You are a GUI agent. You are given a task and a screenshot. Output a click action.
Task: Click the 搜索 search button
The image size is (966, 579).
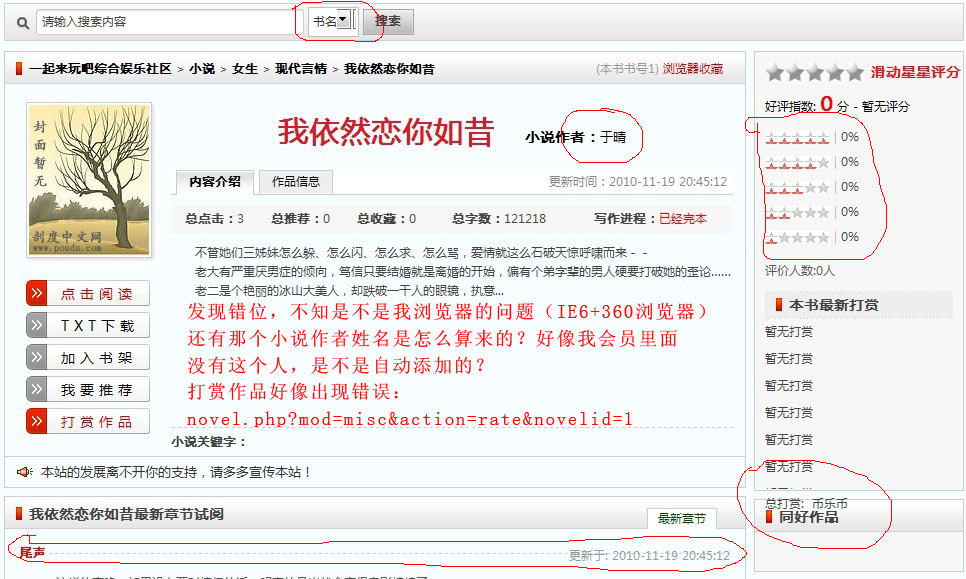point(388,22)
